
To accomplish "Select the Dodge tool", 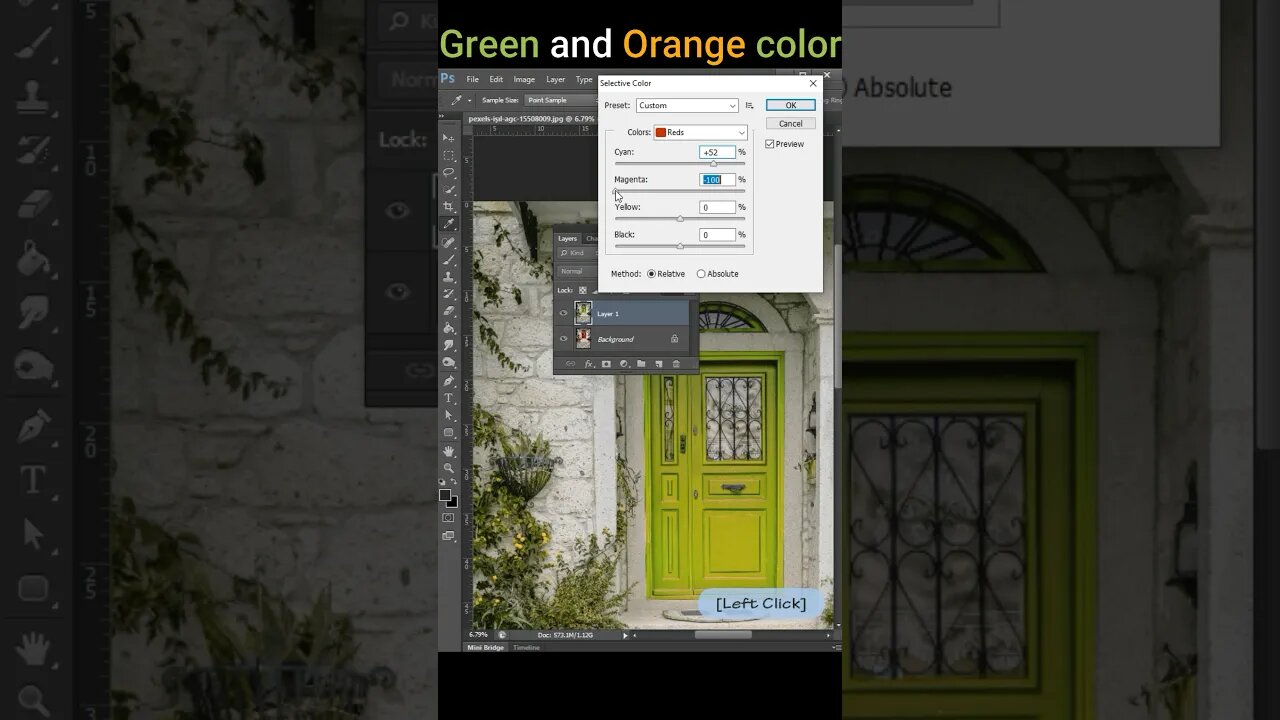I will click(449, 362).
